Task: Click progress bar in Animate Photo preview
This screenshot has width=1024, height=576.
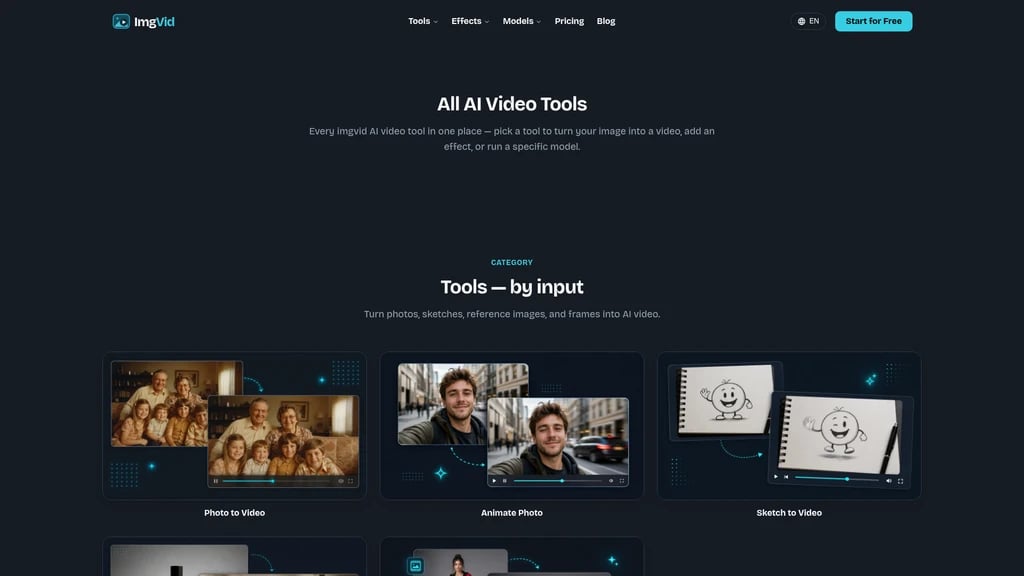Action: [x=558, y=481]
